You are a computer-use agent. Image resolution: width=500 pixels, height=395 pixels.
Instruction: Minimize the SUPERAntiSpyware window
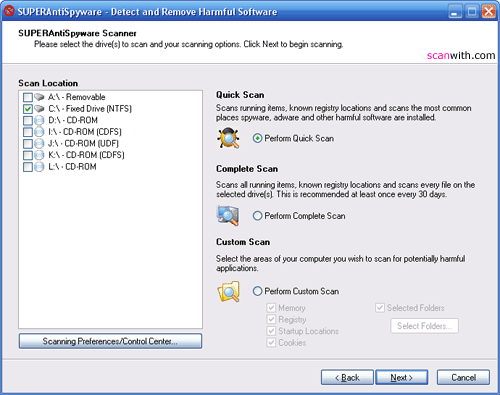(455, 12)
